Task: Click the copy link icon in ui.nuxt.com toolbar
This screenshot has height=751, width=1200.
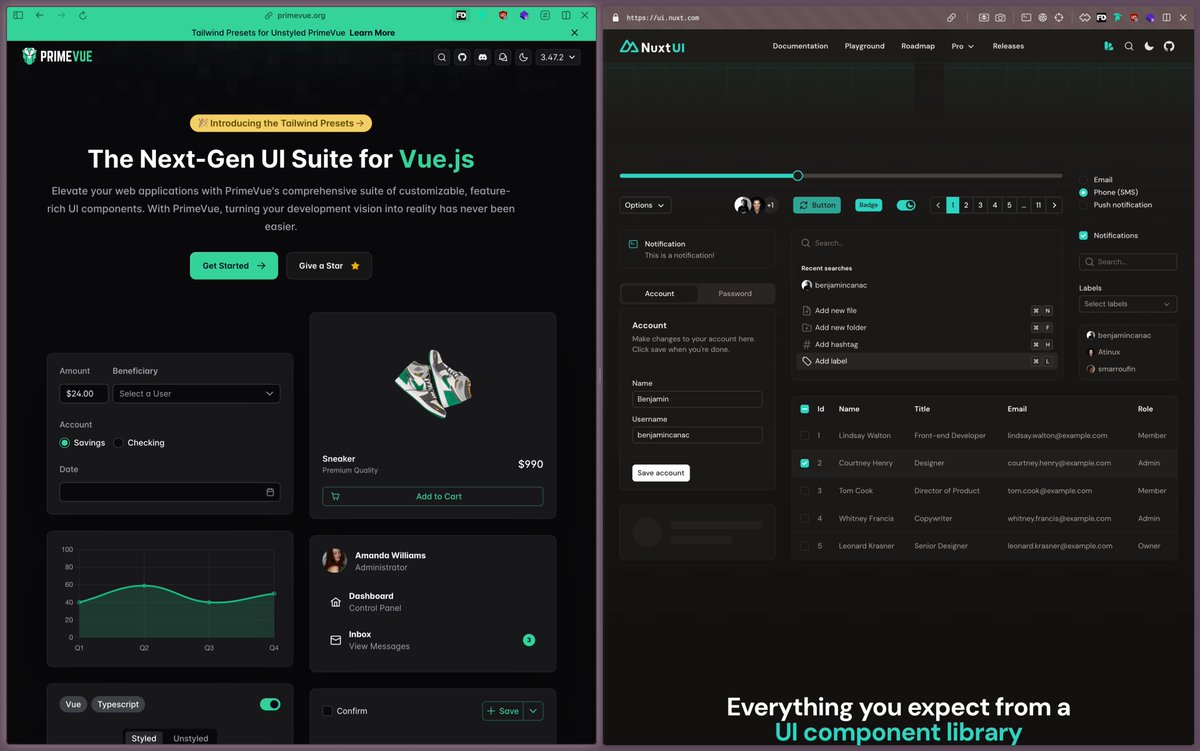Action: (951, 17)
